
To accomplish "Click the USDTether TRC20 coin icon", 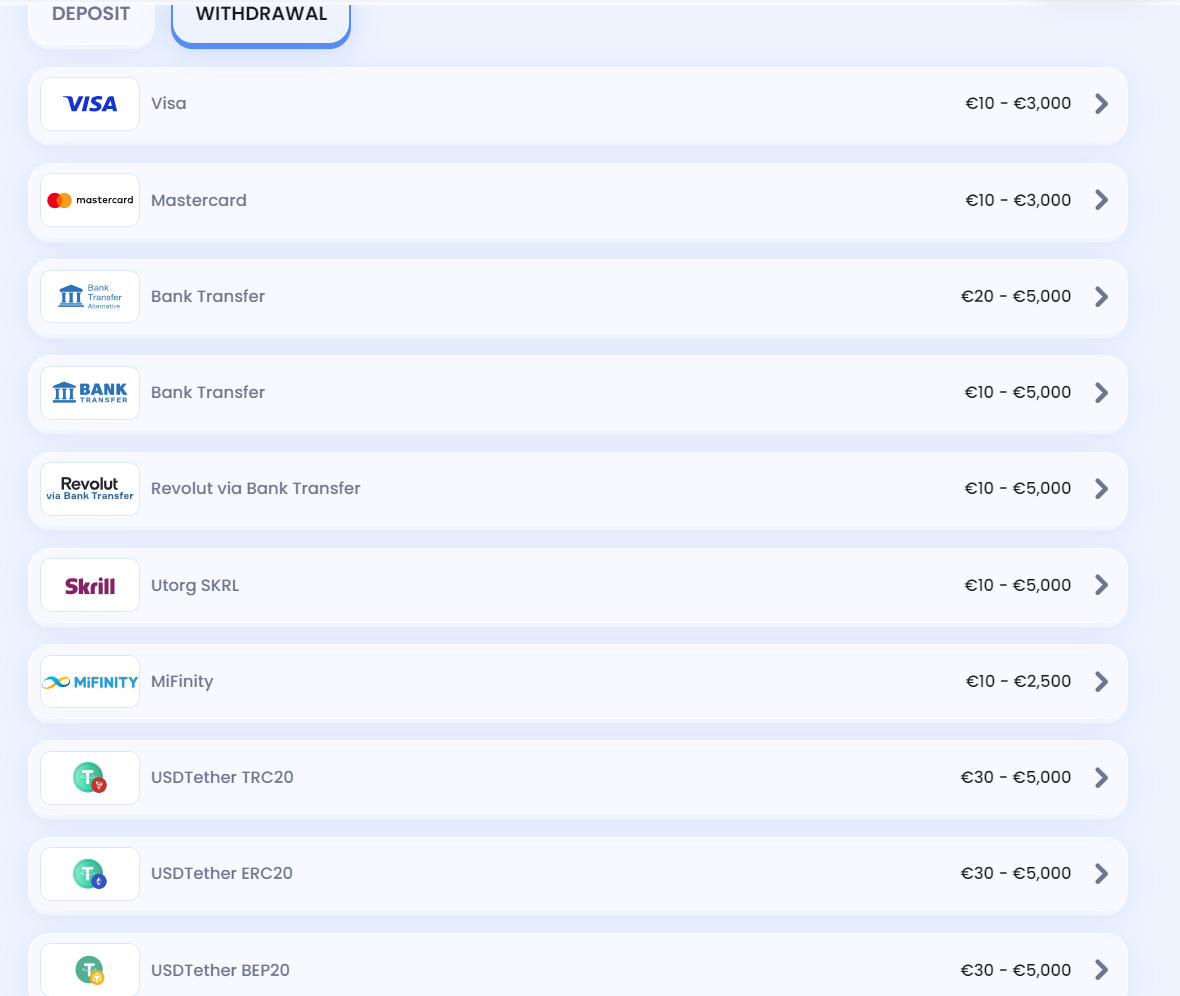I will coord(90,778).
